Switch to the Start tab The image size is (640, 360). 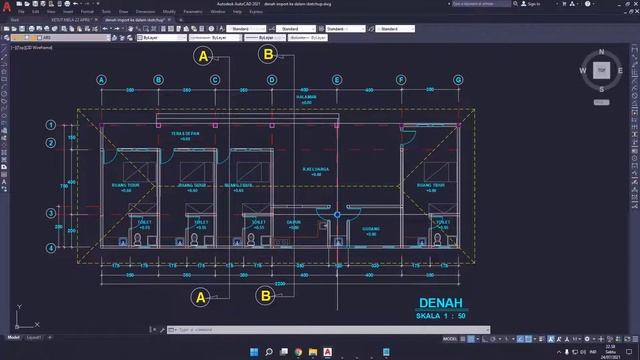tap(15, 20)
